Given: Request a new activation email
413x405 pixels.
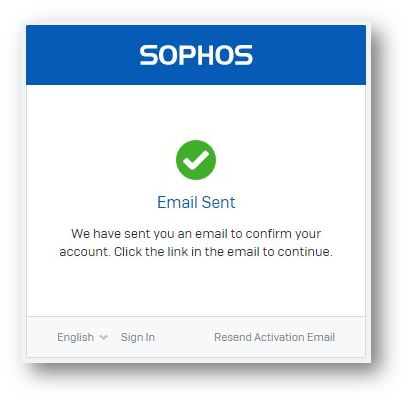Looking at the screenshot, I should coord(274,337).
